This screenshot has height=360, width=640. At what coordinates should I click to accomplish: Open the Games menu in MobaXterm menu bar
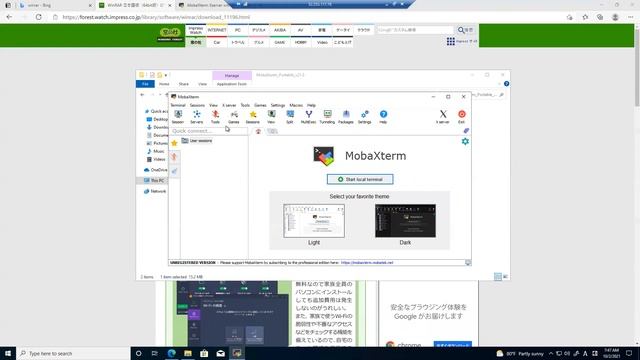point(260,105)
